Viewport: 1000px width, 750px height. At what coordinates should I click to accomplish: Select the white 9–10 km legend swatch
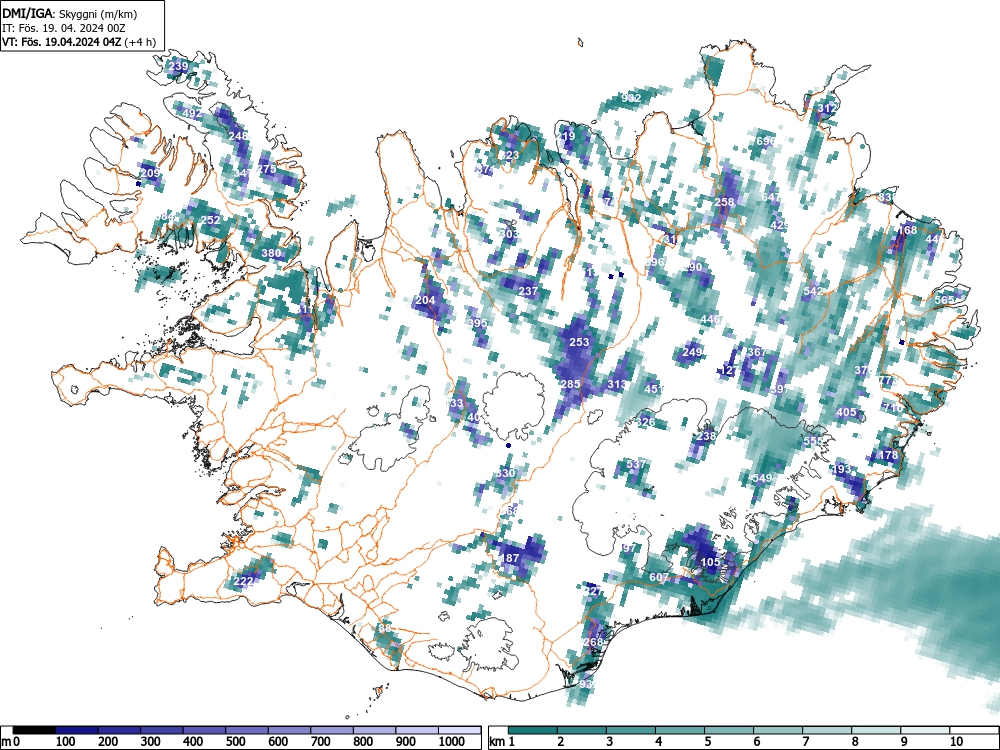pyautogui.click(x=925, y=730)
